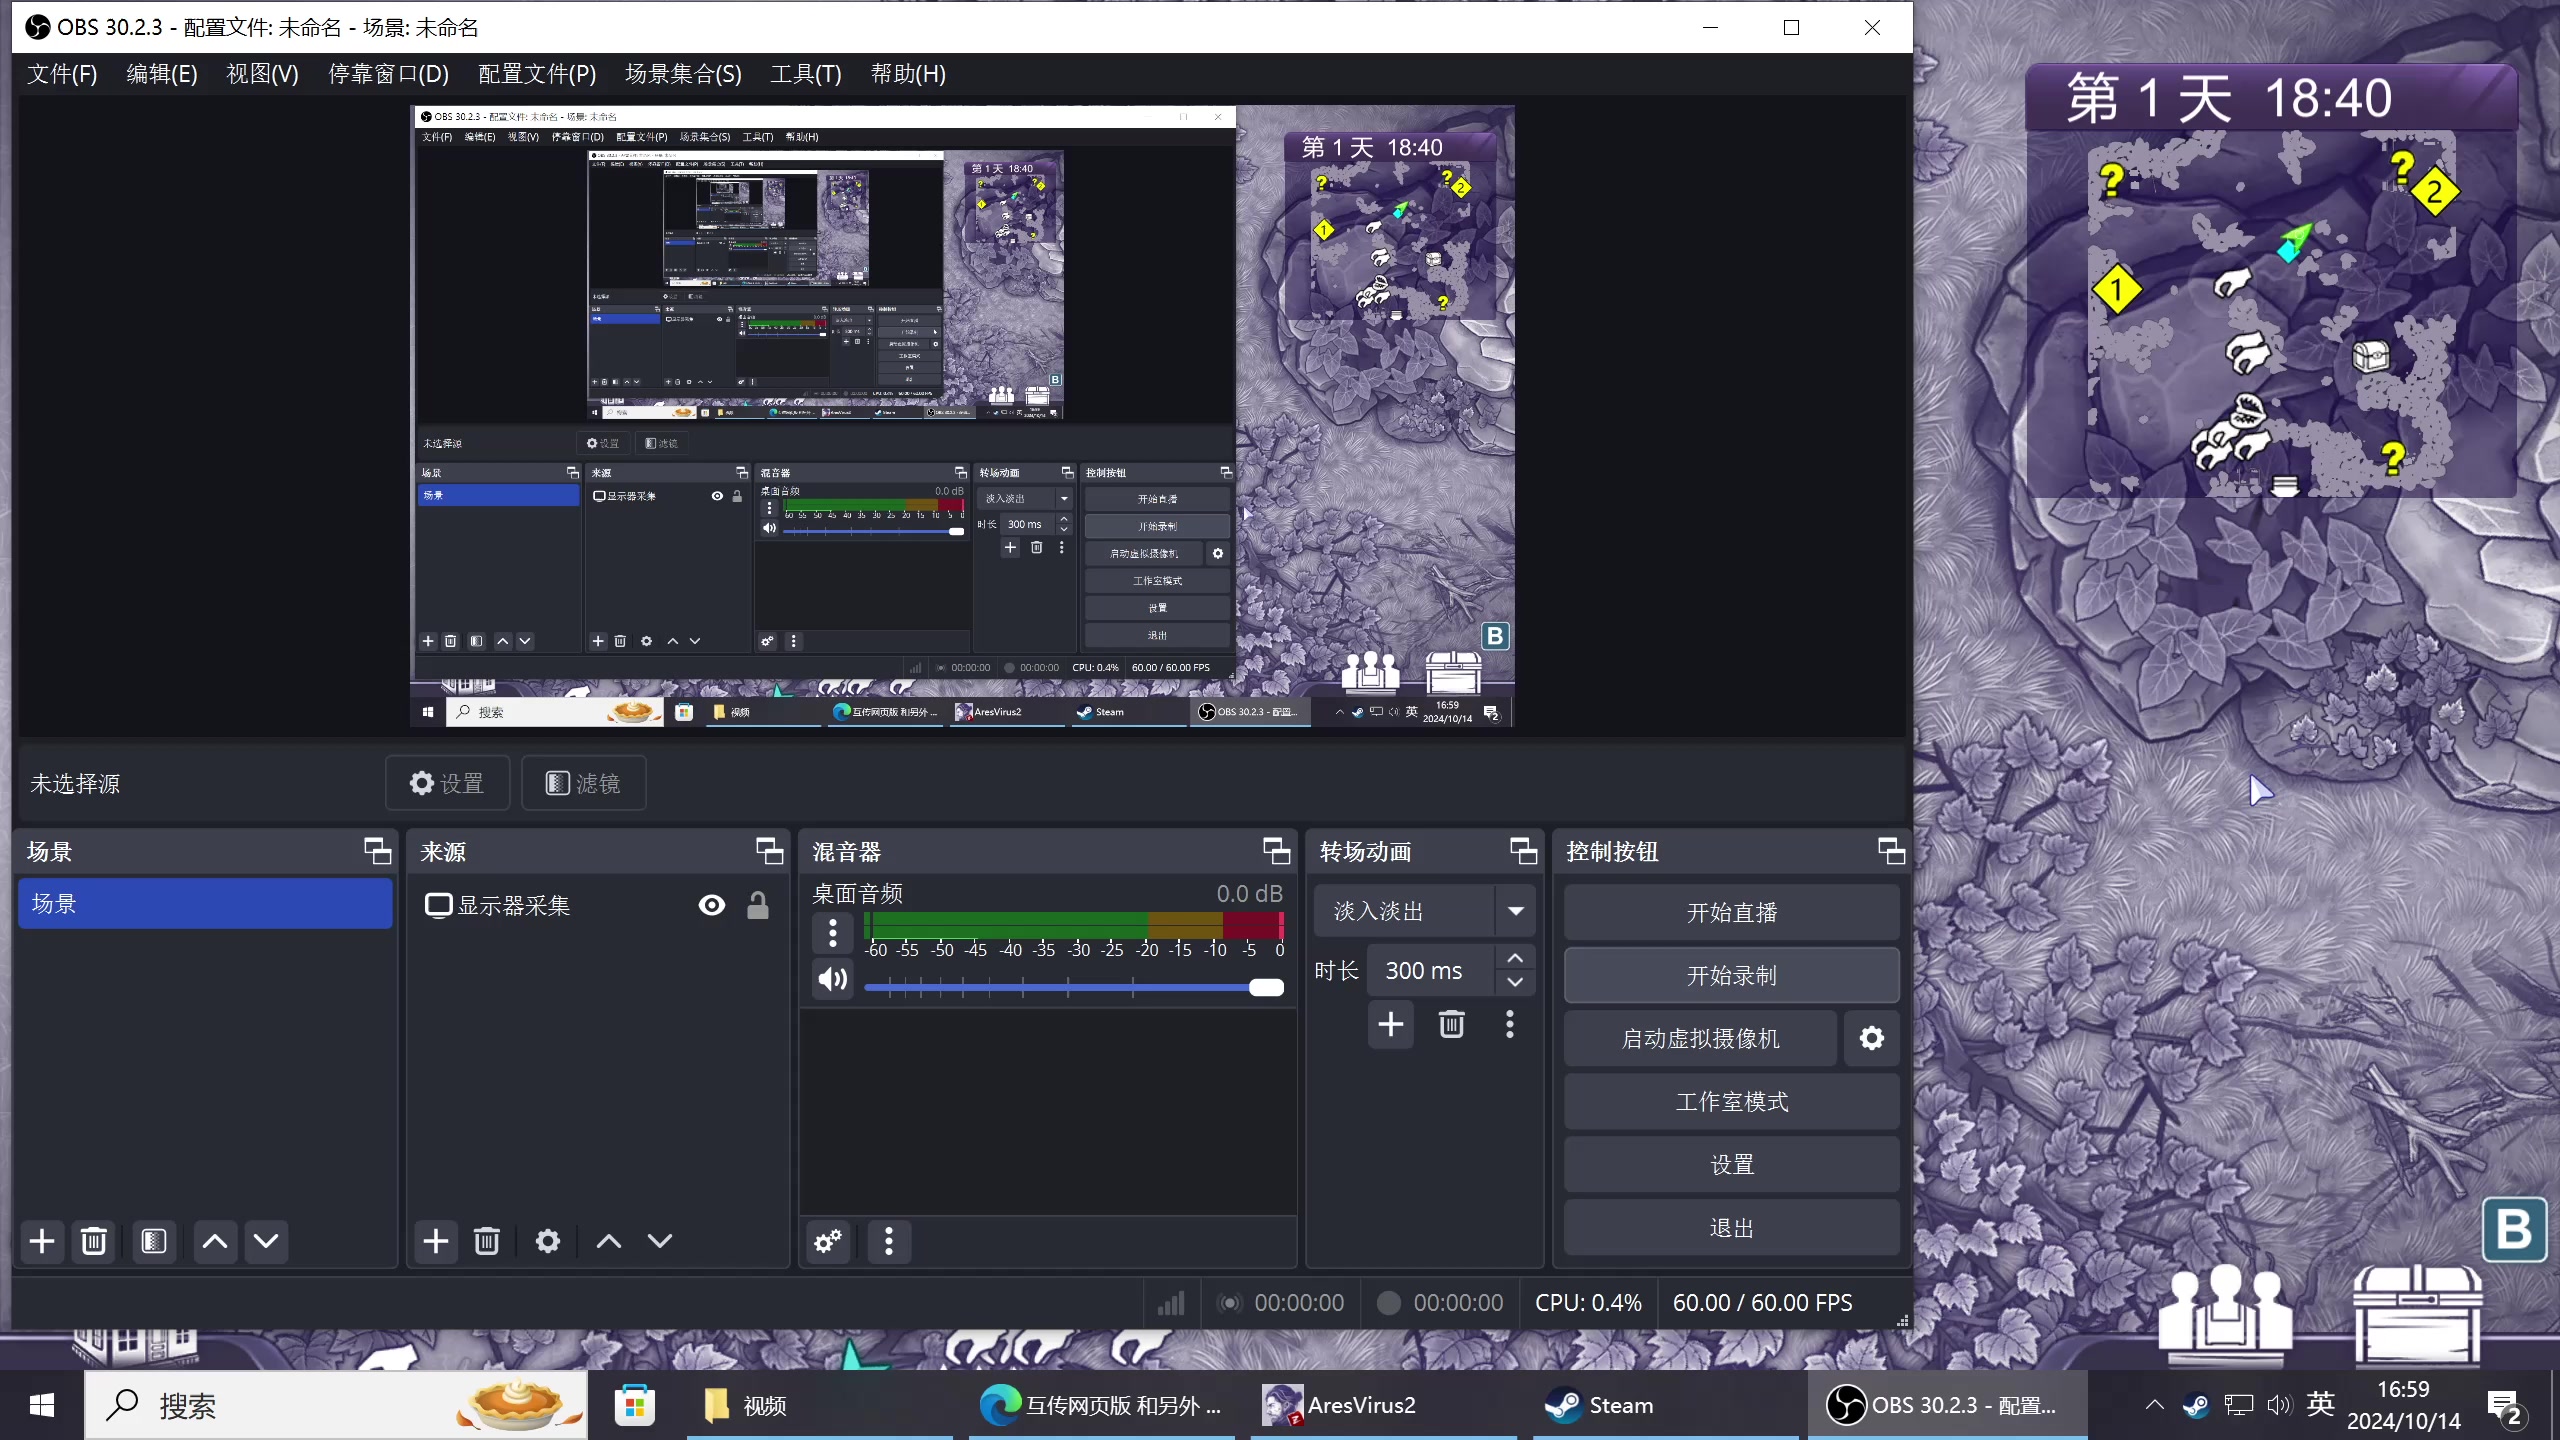The height and width of the screenshot is (1440, 2560).
Task: Open transition properties three-dot menu
Action: [x=1510, y=1024]
